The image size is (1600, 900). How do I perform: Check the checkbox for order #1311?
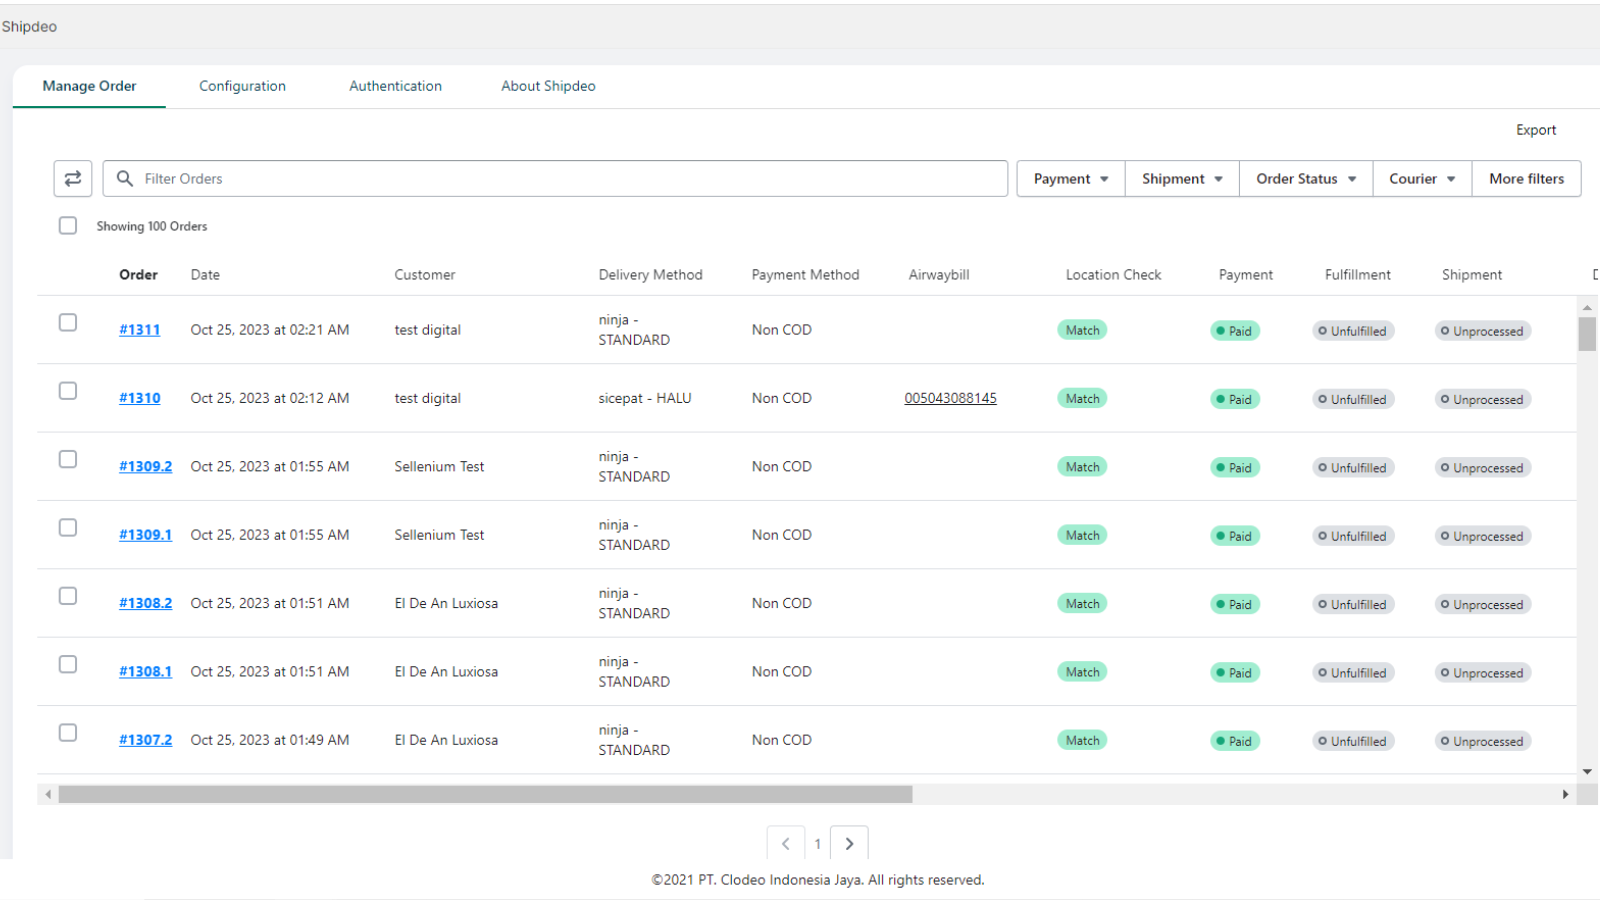coord(67,322)
